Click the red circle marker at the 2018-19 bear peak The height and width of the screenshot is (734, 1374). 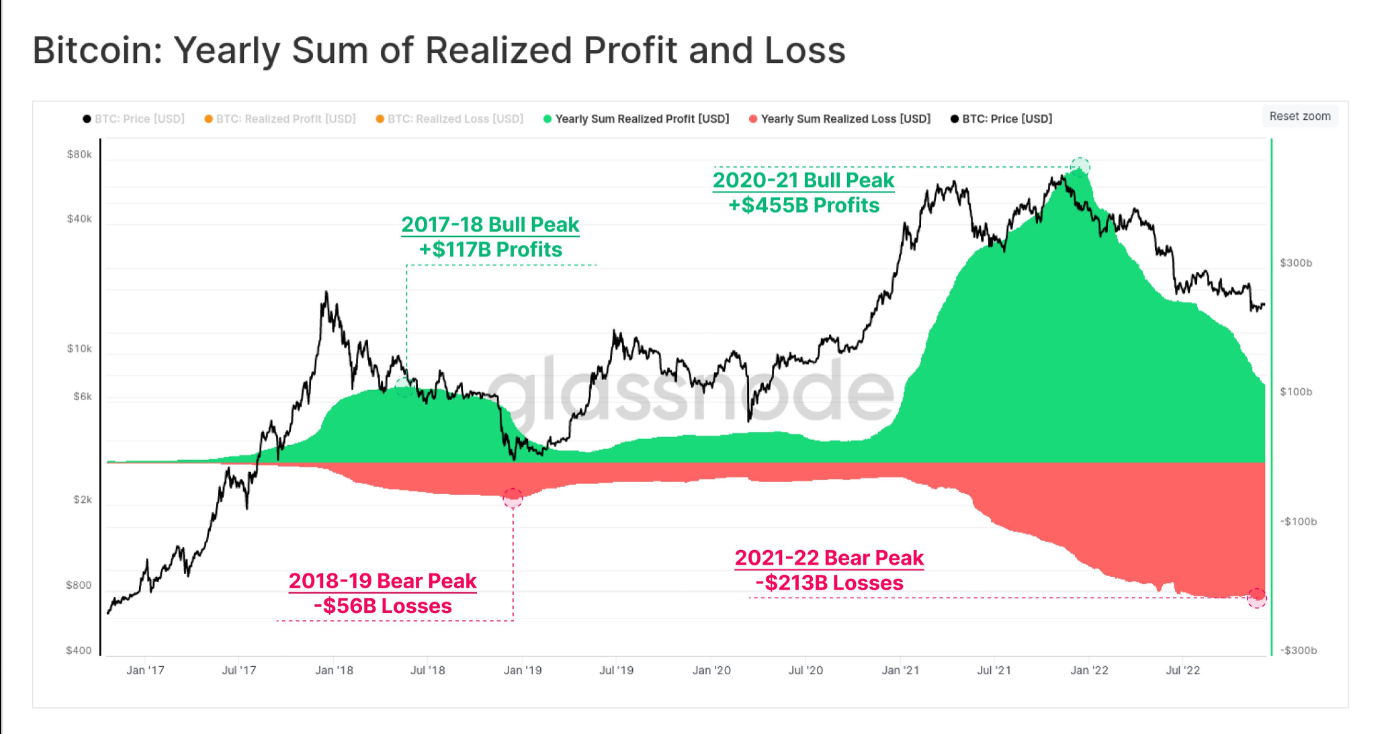pyautogui.click(x=513, y=497)
